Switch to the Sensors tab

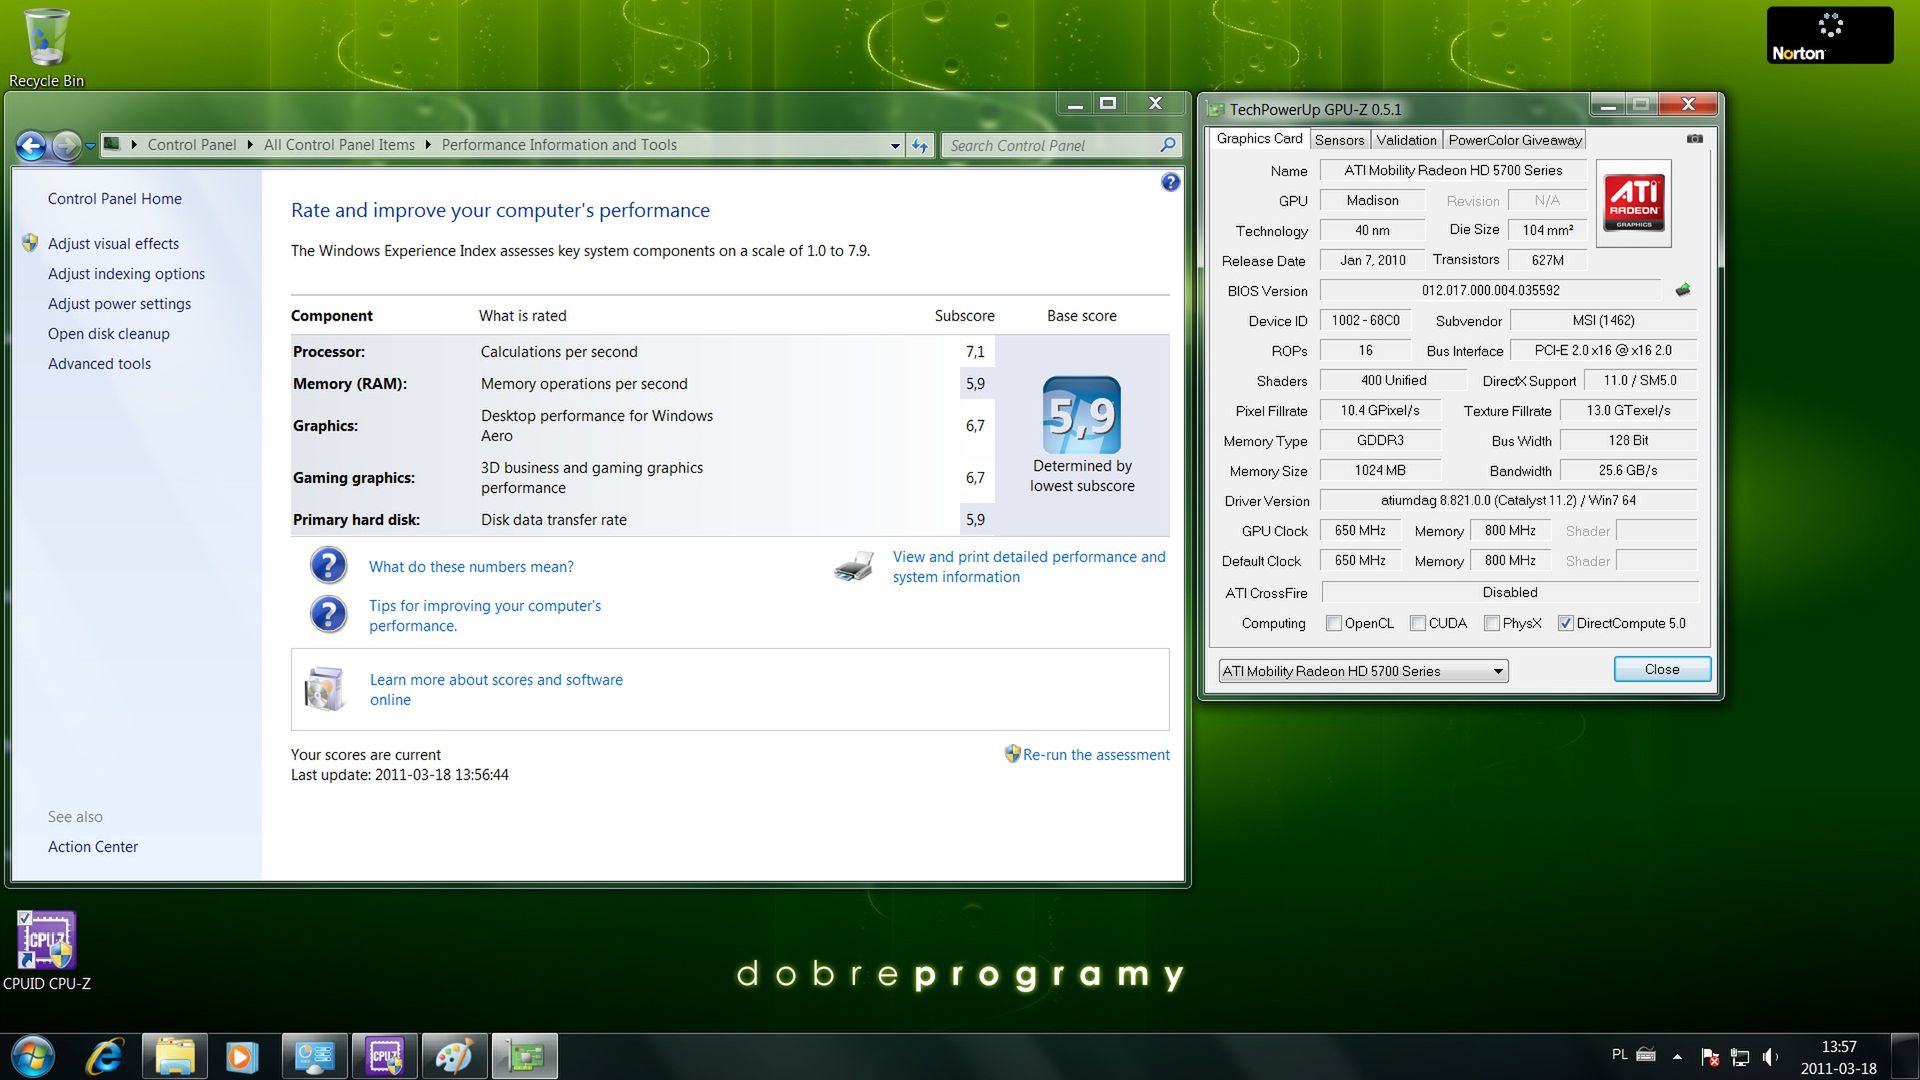[1339, 140]
